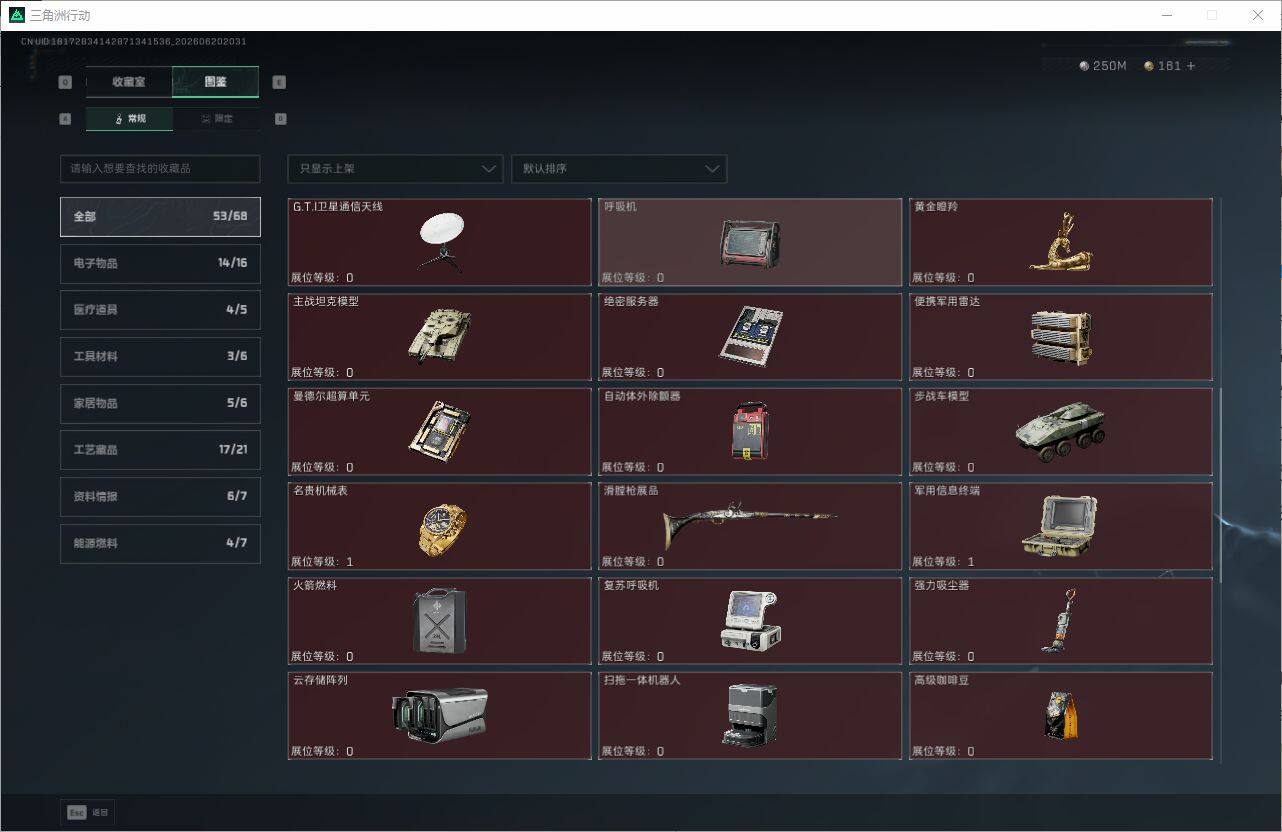
Task: Select the 工具材料 3/6 category
Action: pos(160,356)
